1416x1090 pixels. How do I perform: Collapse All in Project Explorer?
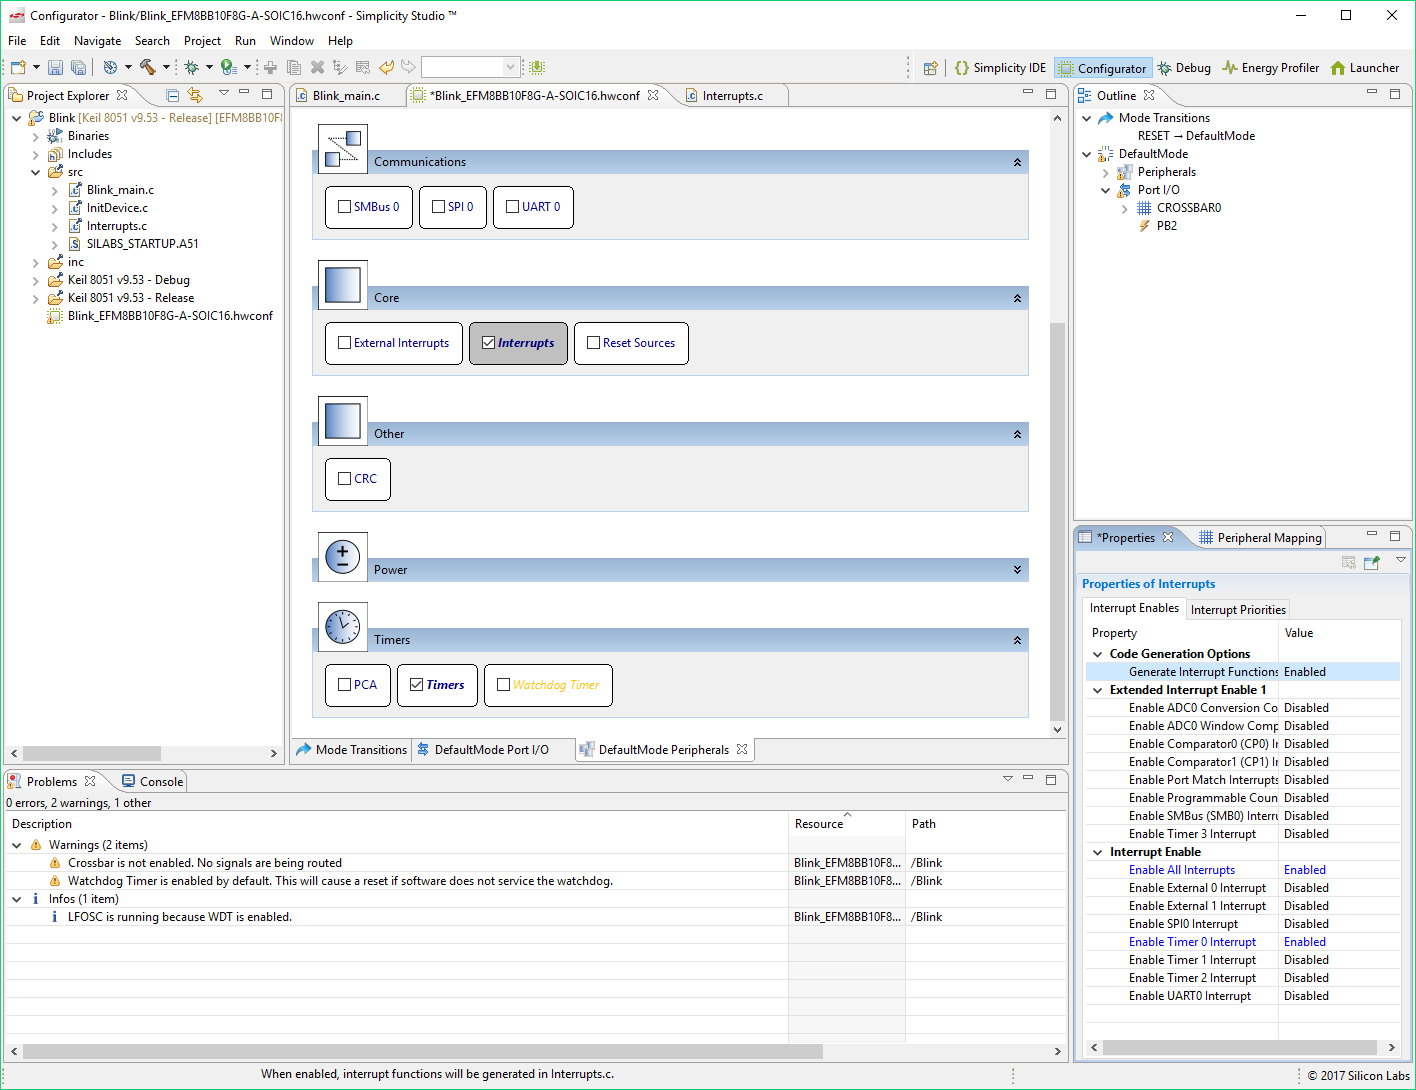(172, 95)
